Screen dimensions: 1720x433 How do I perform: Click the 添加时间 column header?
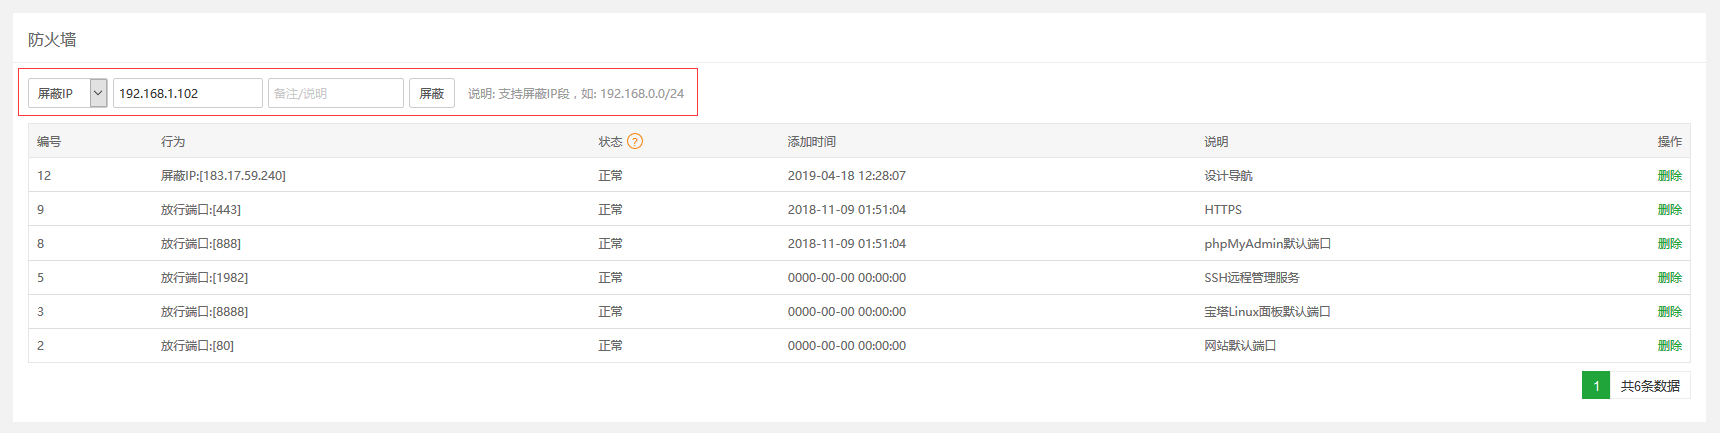tap(811, 142)
